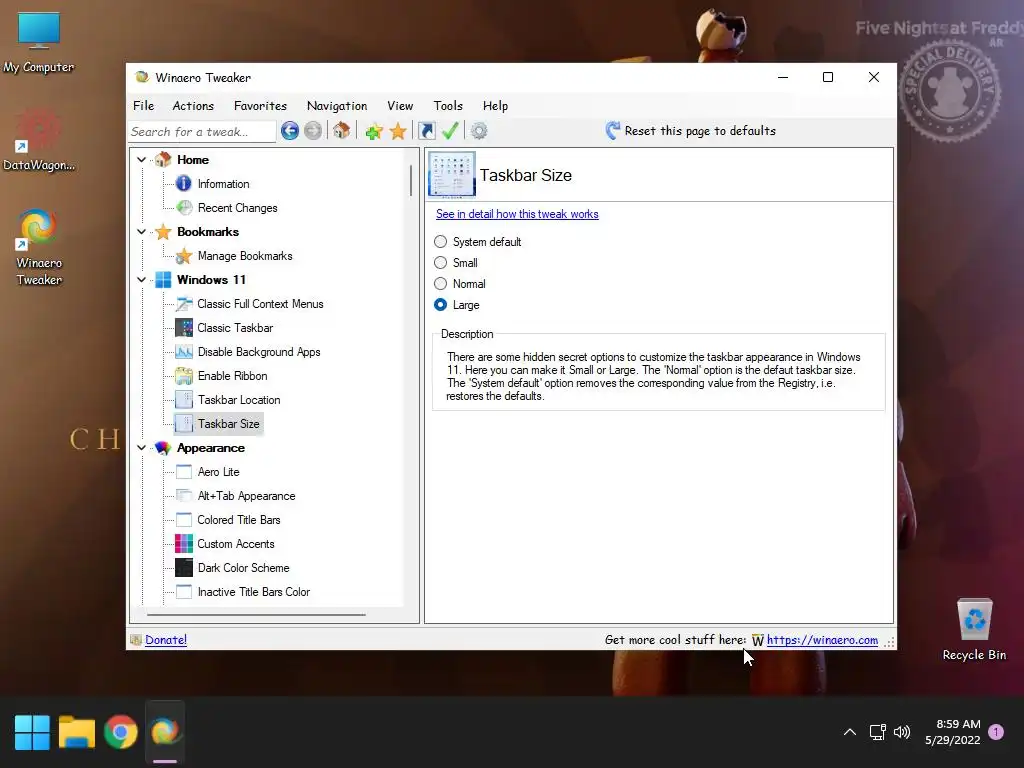Open bookmarks via the gold star toolbar icon
Viewport: 1024px width, 768px height.
pos(398,131)
